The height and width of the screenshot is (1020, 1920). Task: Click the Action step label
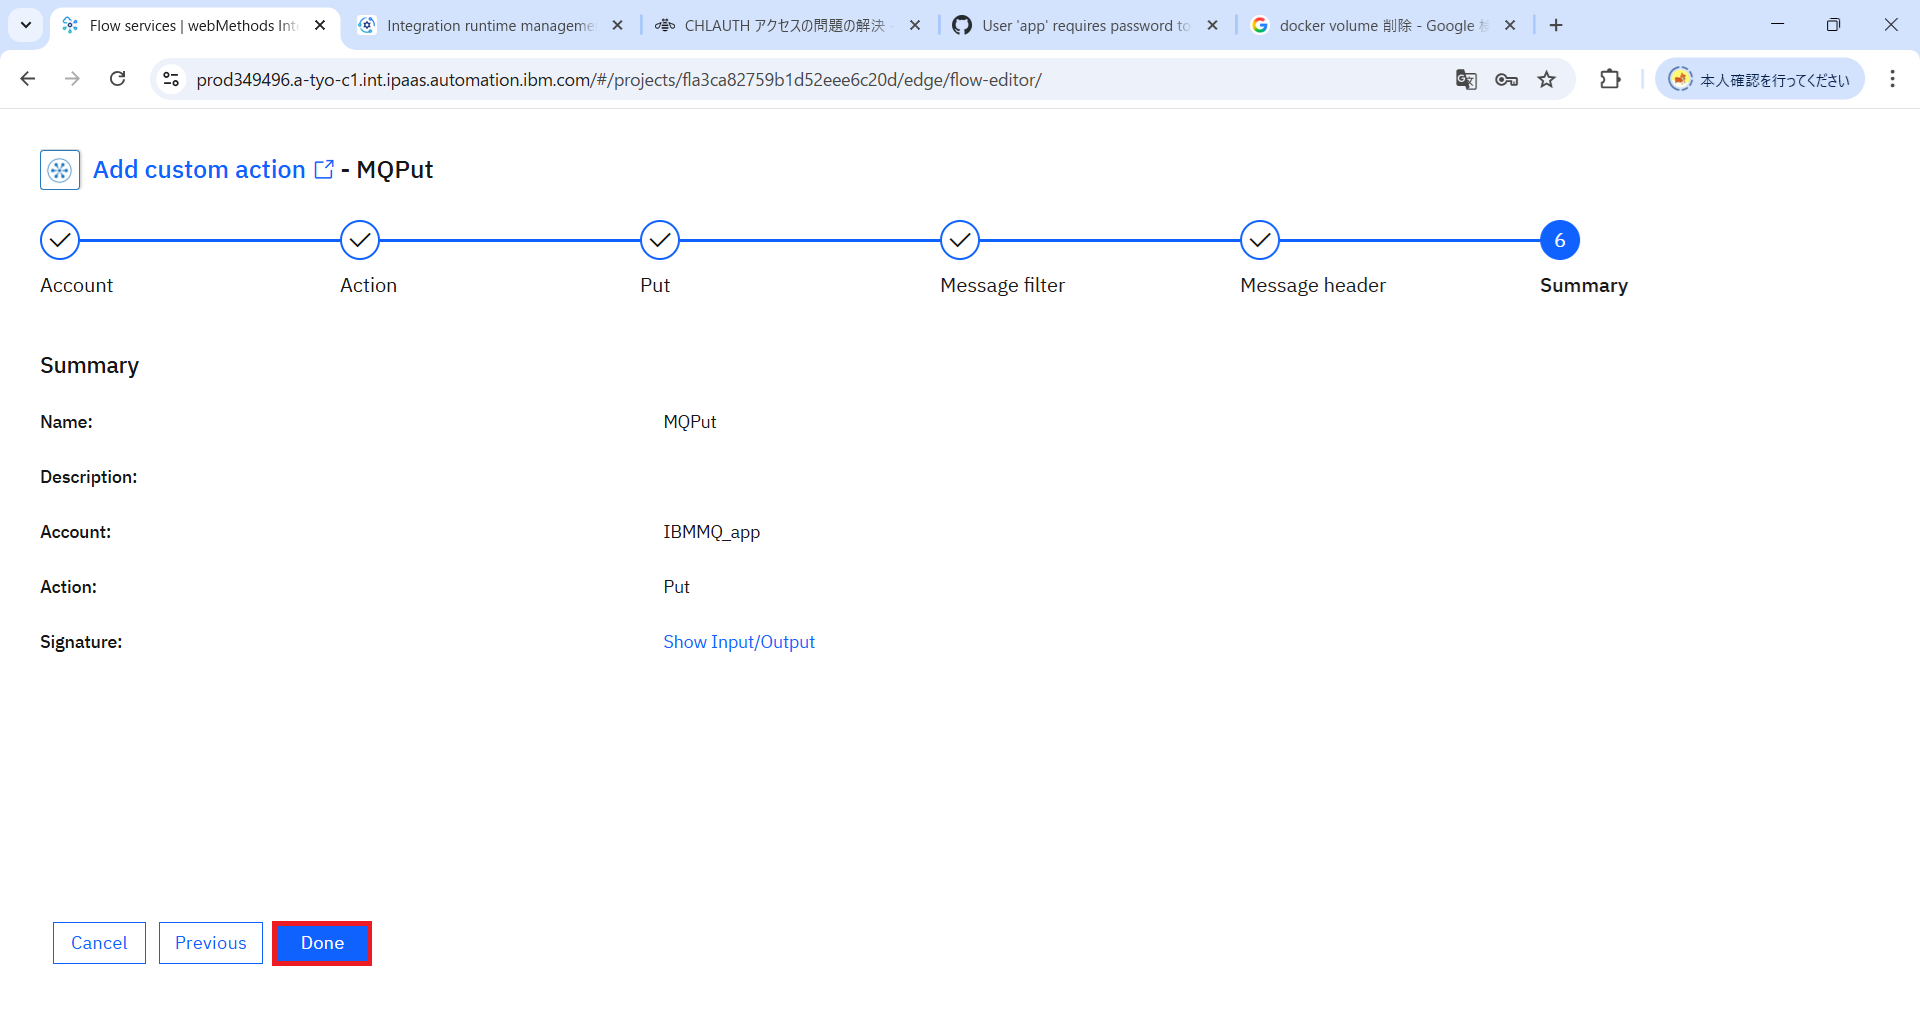click(x=368, y=286)
